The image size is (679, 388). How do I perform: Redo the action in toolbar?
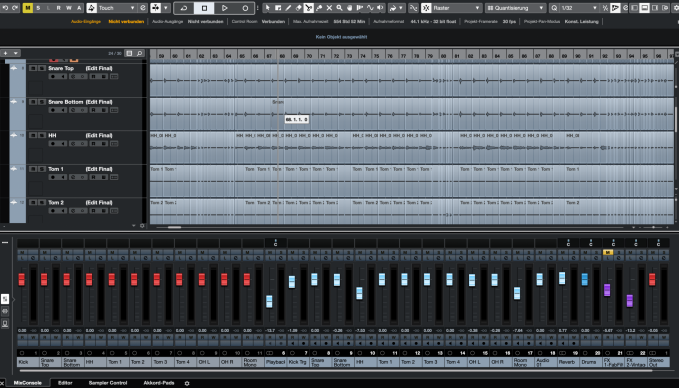15,8
